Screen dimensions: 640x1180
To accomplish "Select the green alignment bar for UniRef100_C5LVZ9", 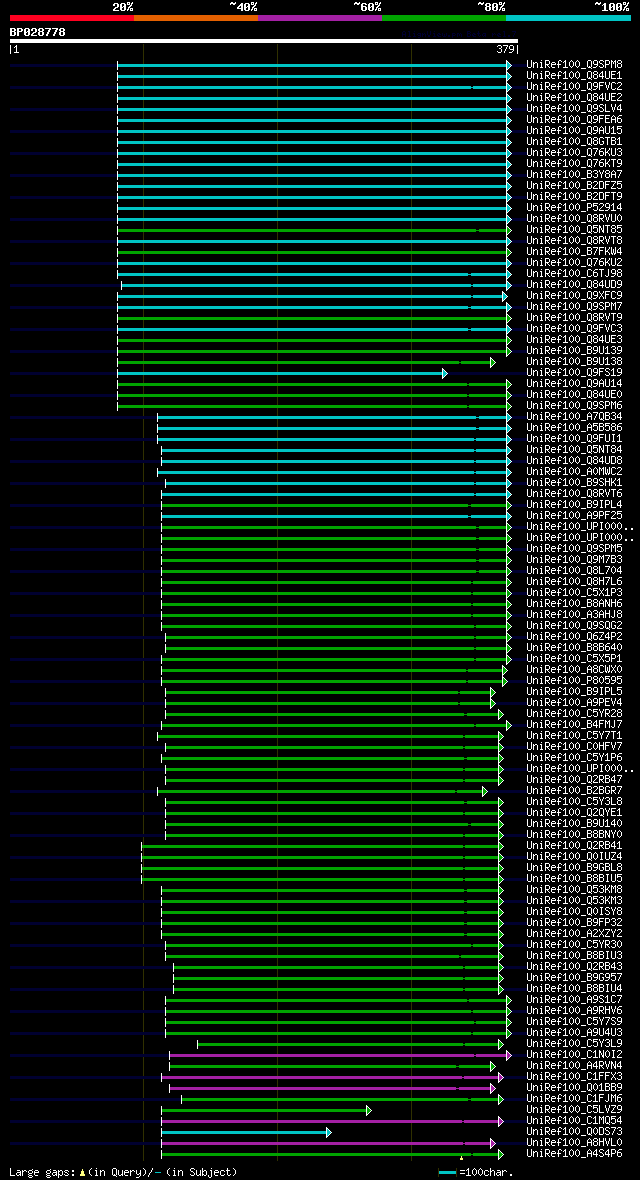I will click(x=267, y=1110).
